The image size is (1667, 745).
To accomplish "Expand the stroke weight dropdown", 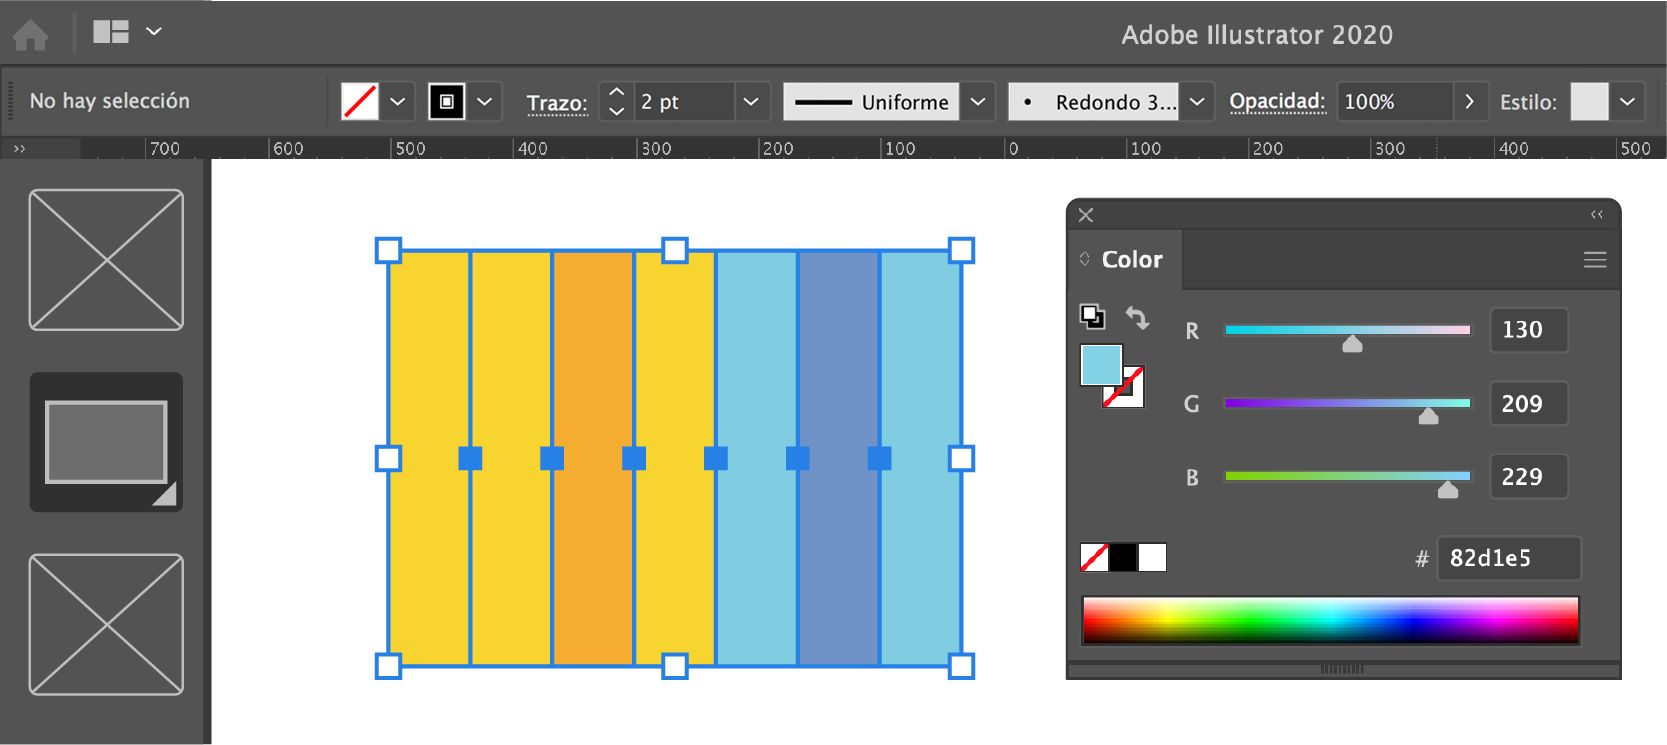I will click(751, 102).
